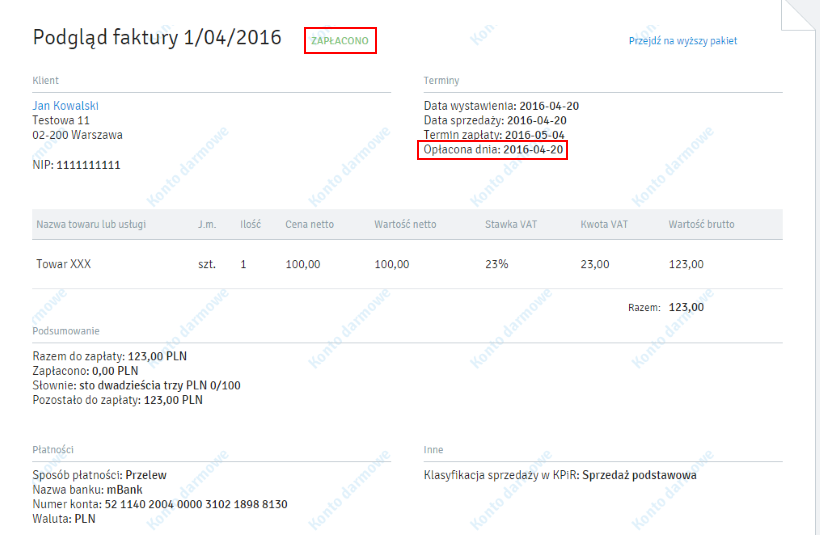Click 'Sposób płatności: Przelew' line
The width and height of the screenshot is (820, 535).
[x=99, y=475]
